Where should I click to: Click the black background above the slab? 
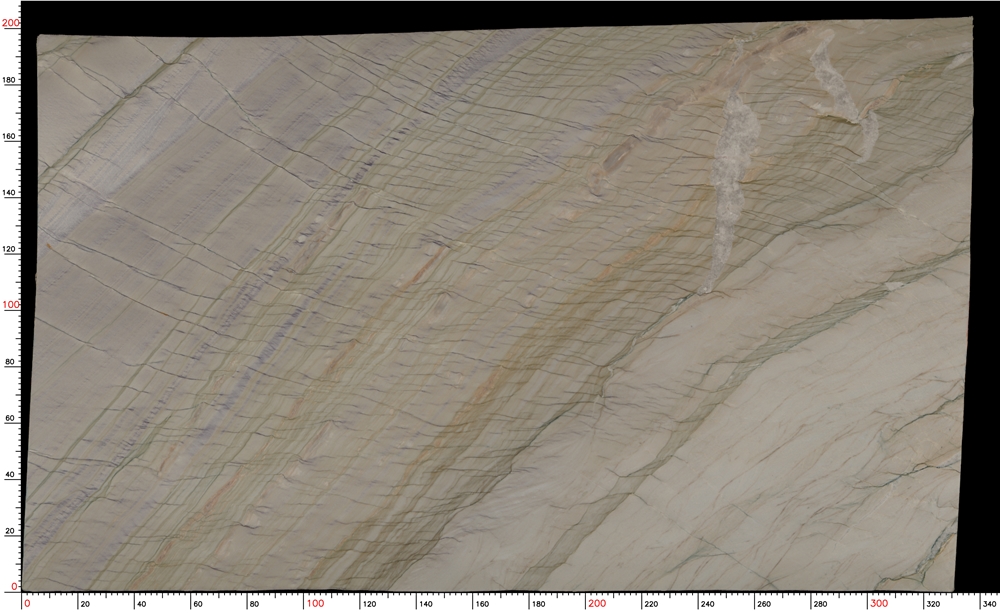(500, 14)
